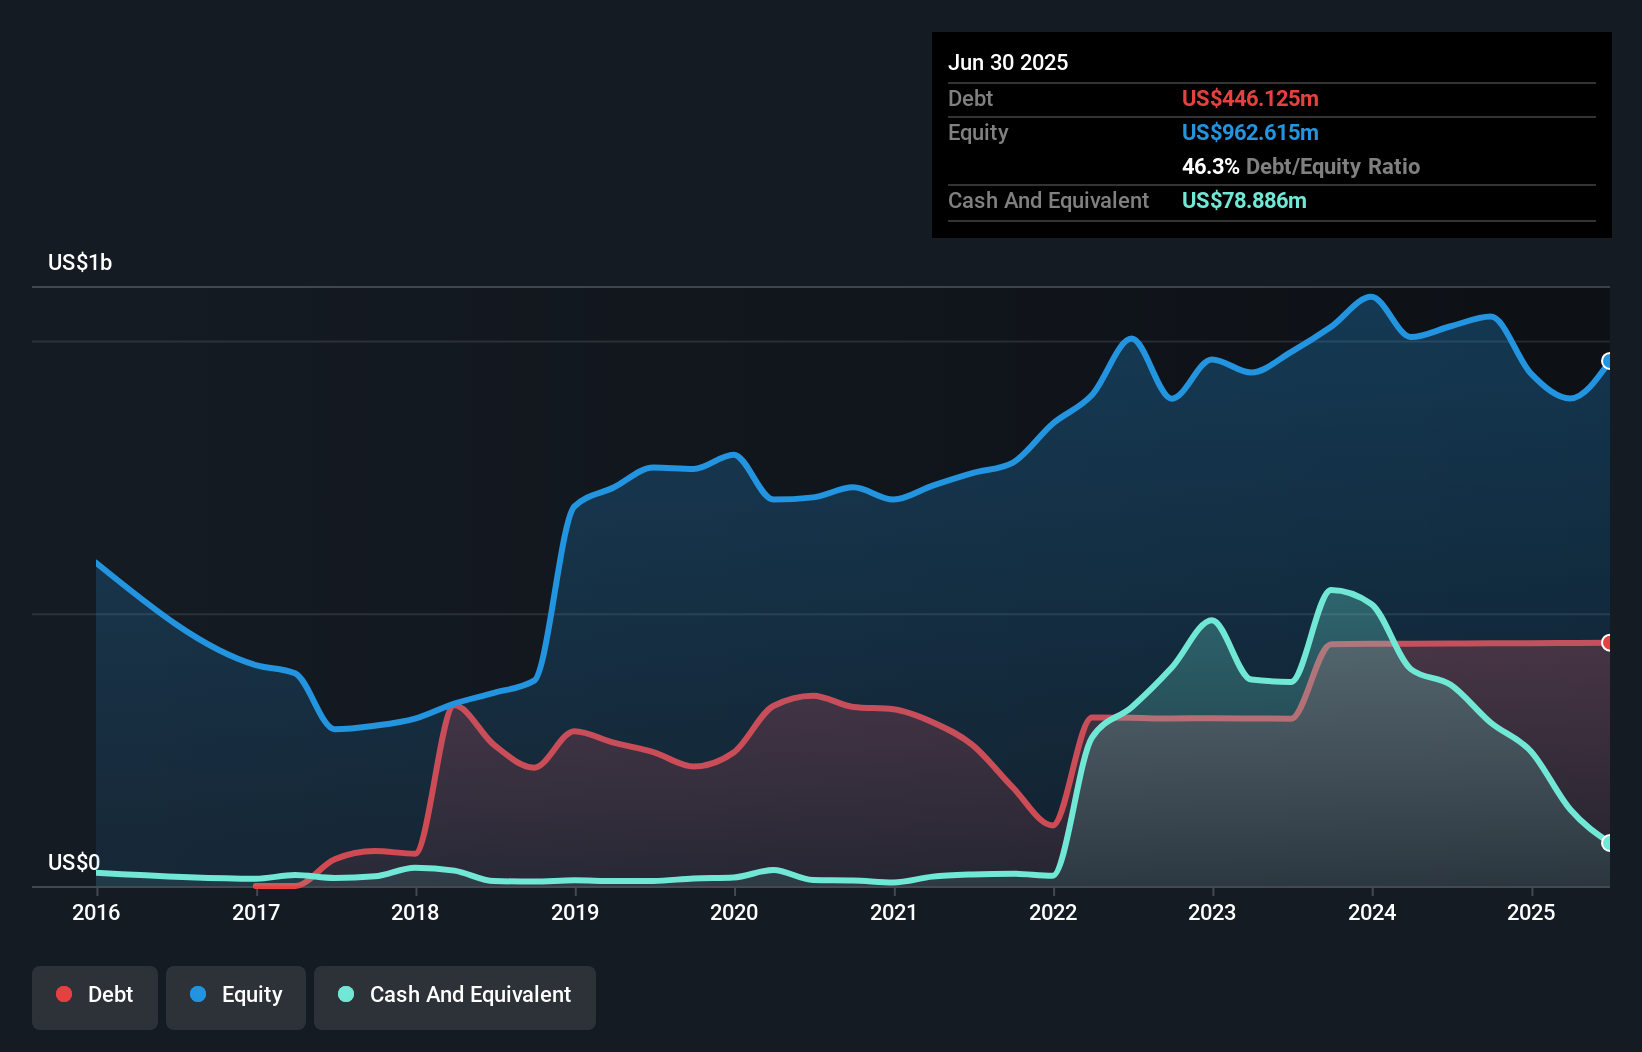This screenshot has width=1642, height=1052.
Task: Click the 2021 x-axis label
Action: pos(894,912)
